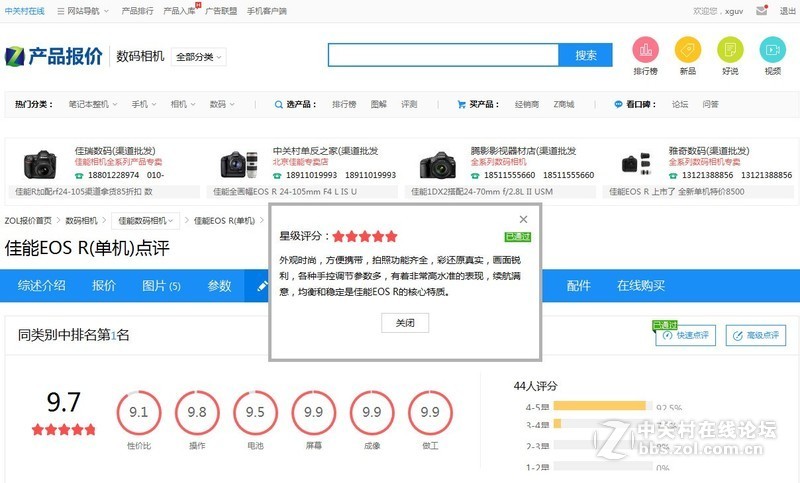The height and width of the screenshot is (483, 800).
Task: Expand the 笔记本整机 category menu
Action: 93,105
